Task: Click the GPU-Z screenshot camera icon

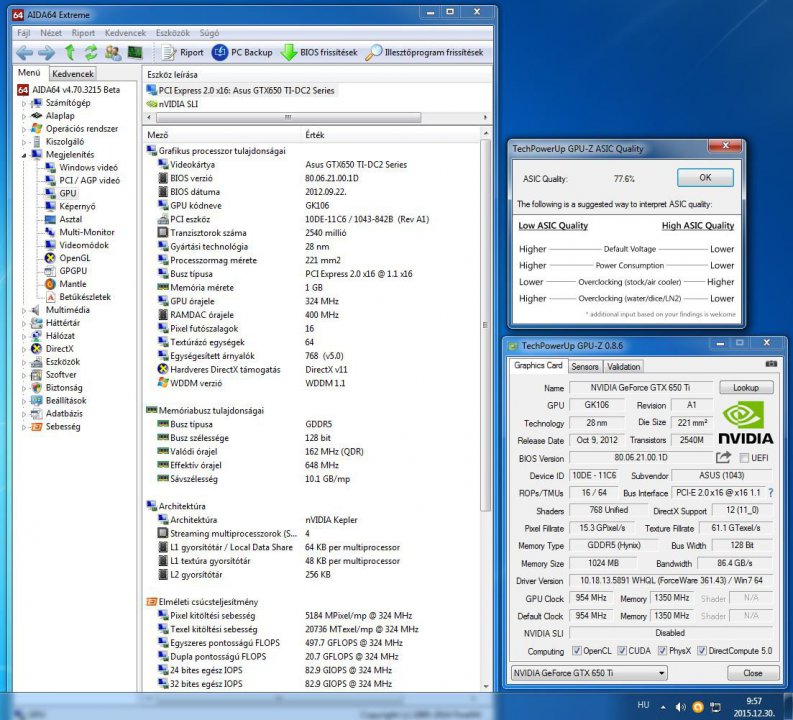Action: 771,365
